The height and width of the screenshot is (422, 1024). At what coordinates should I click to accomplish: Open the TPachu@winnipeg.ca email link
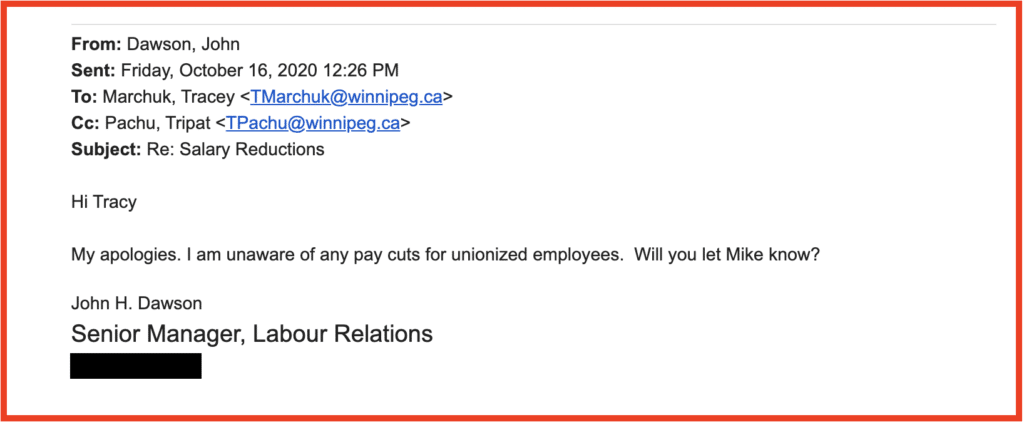(313, 123)
